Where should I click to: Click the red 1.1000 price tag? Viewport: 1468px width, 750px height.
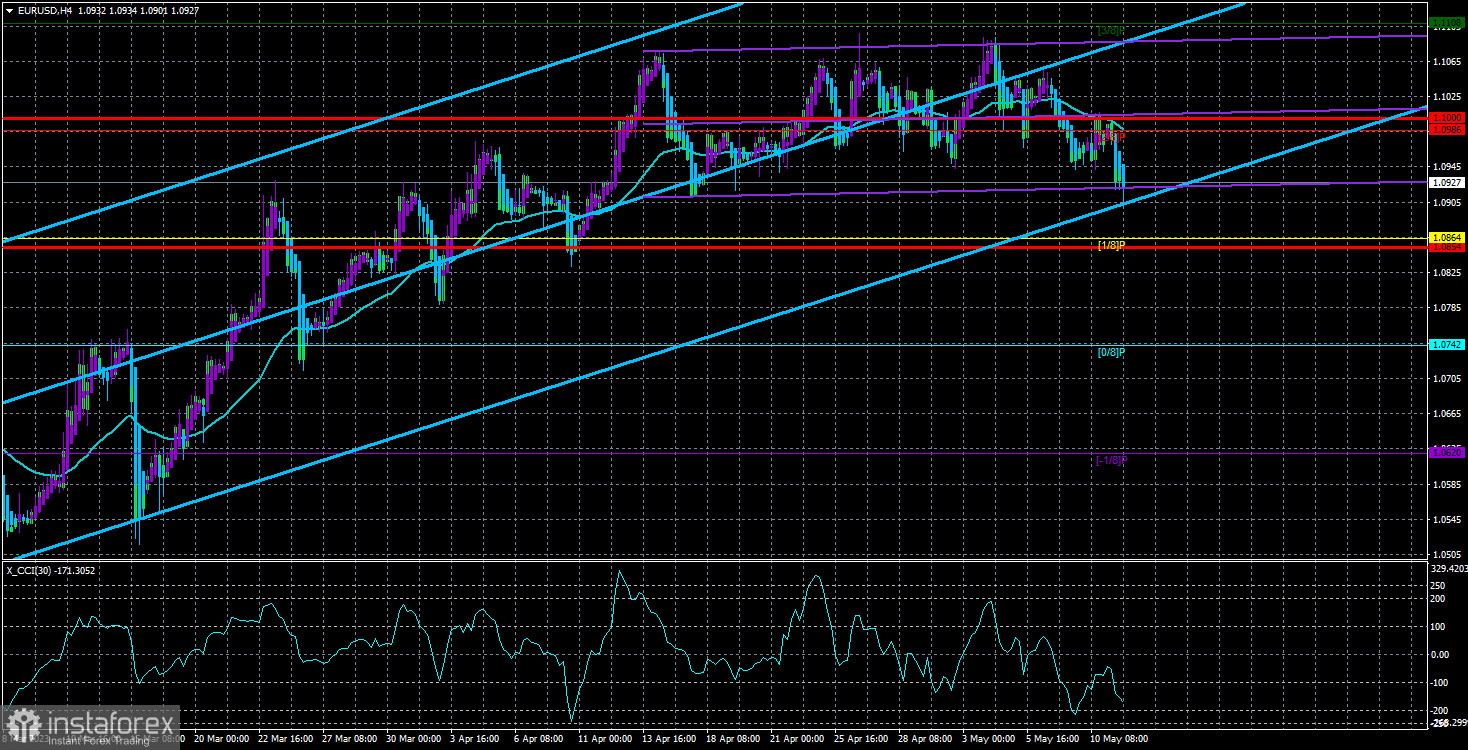(1447, 118)
